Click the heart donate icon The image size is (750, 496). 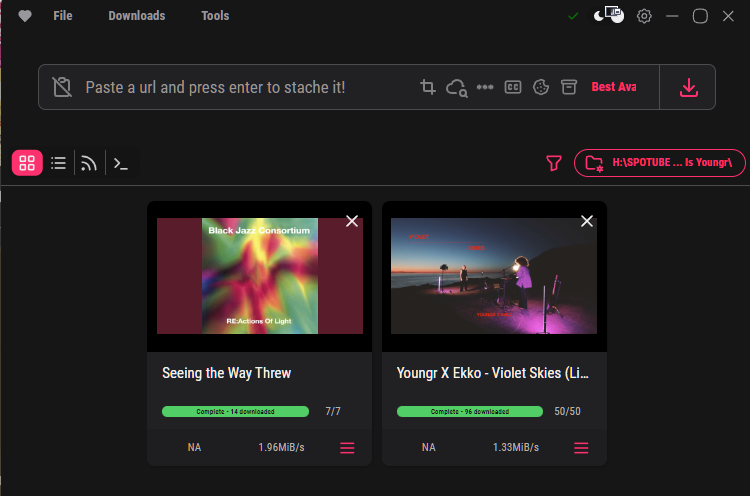(25, 16)
